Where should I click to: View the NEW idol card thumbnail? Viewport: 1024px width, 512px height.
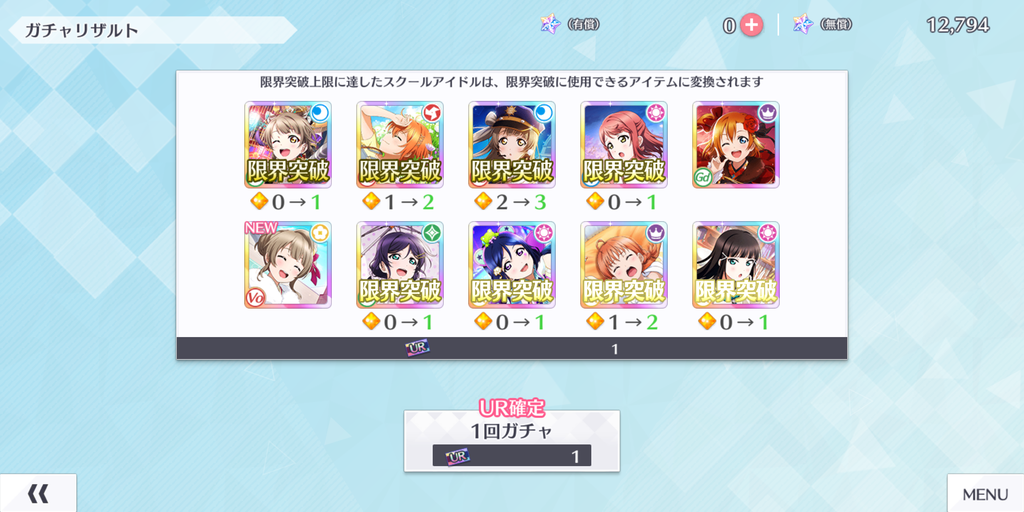288,264
